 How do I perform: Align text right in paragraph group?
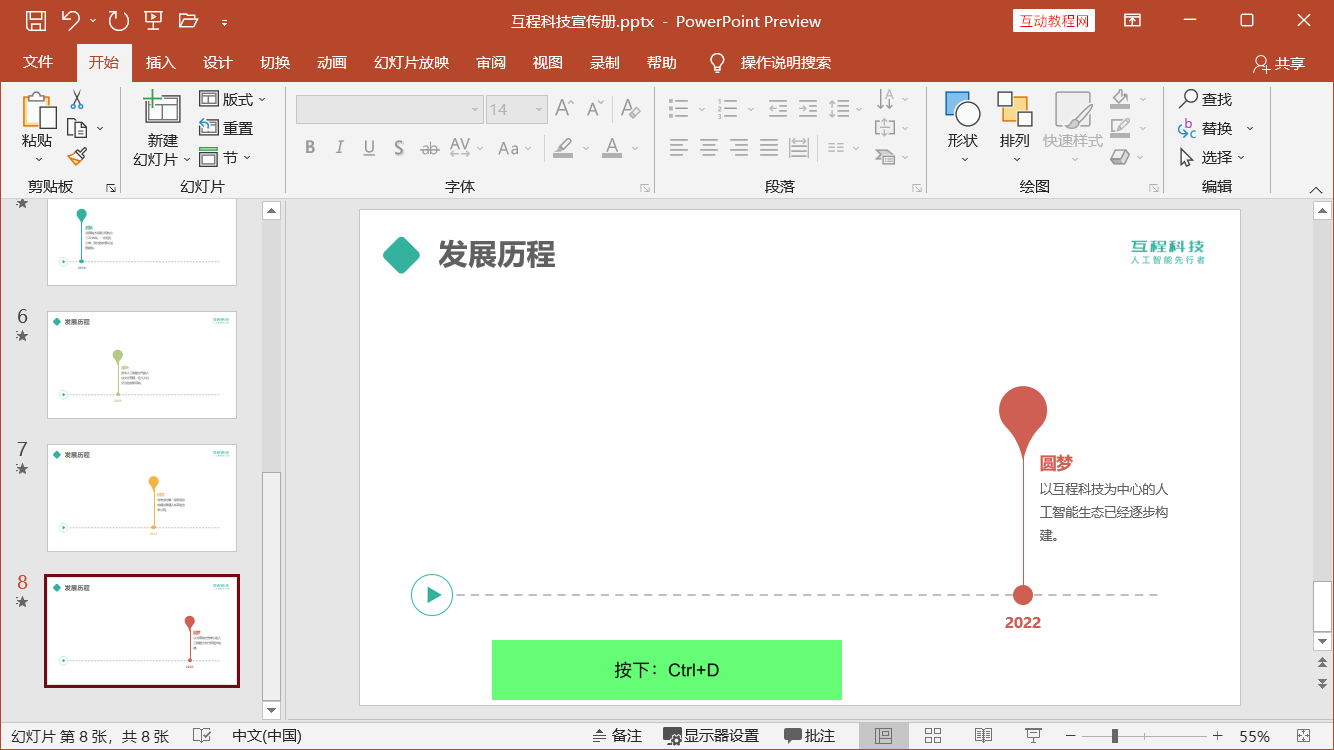(x=739, y=148)
